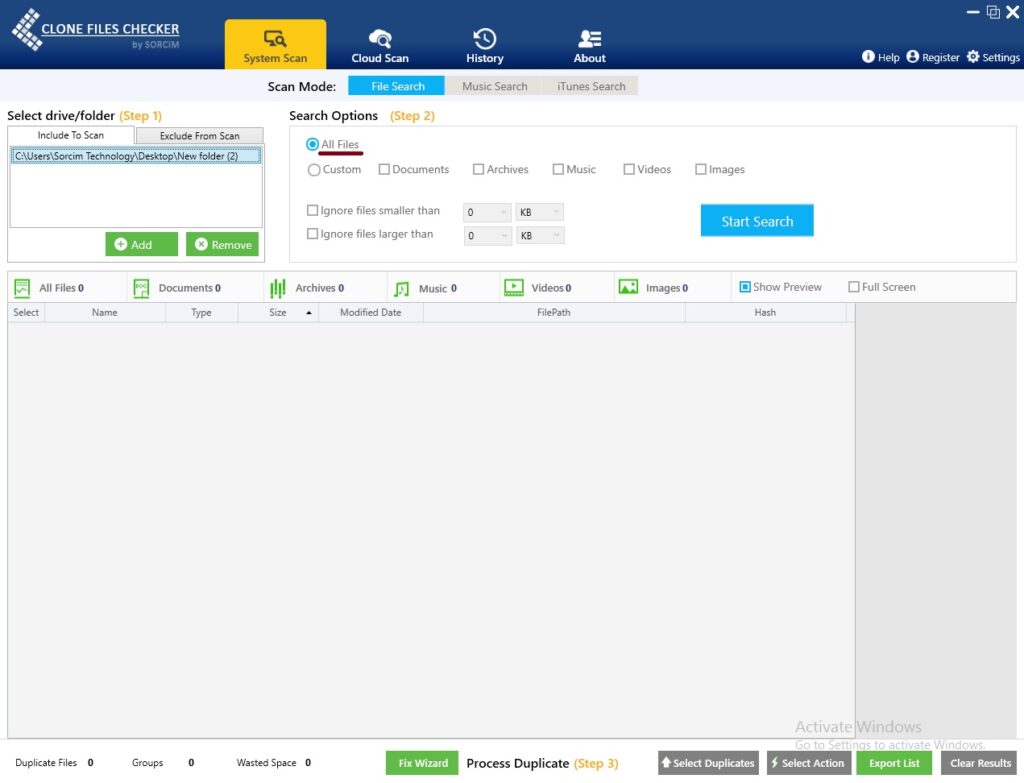Screen dimensions: 1024x783
Task: Open the System Scan tab
Action: (x=275, y=44)
